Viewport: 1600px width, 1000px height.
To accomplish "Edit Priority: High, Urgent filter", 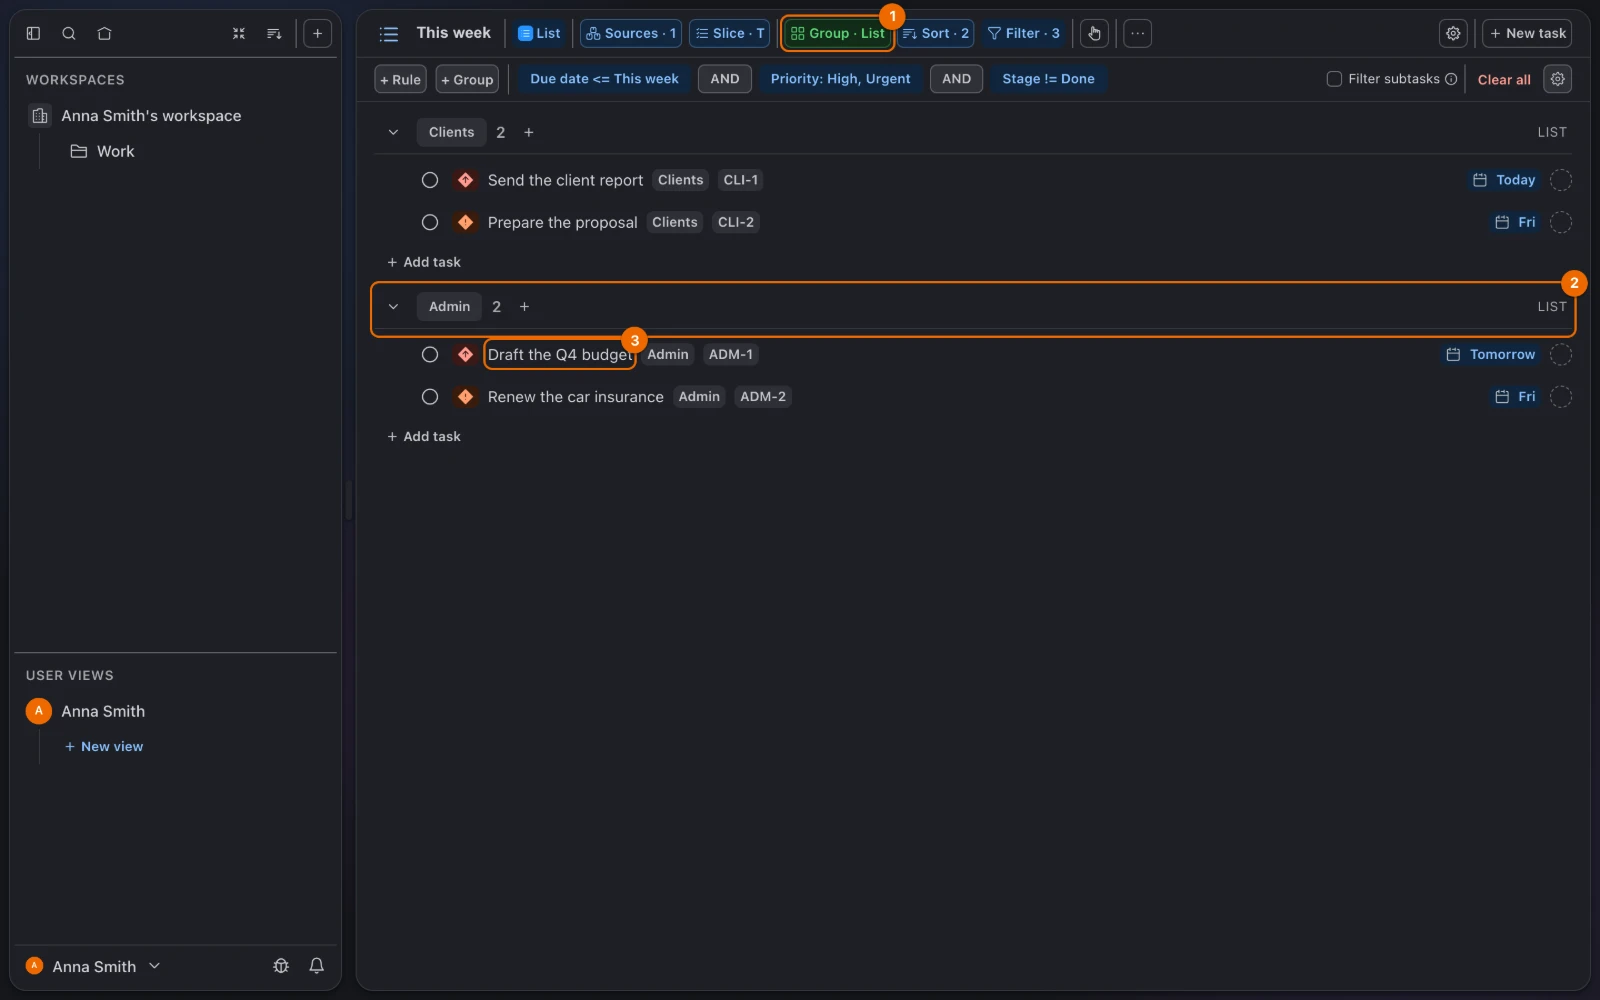I will click(840, 79).
